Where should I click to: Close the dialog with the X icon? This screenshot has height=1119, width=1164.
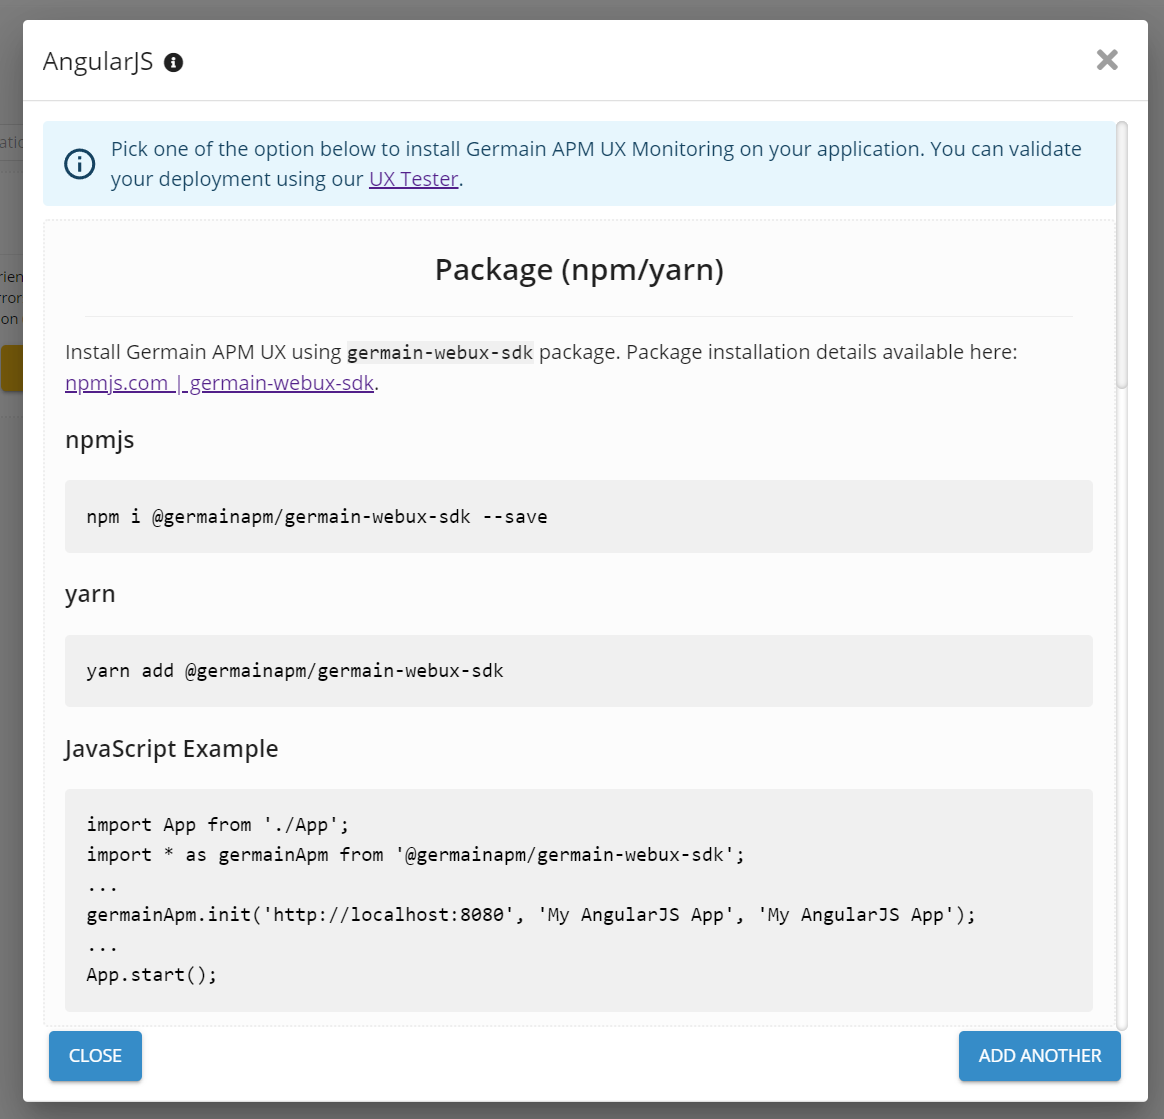pos(1107,60)
